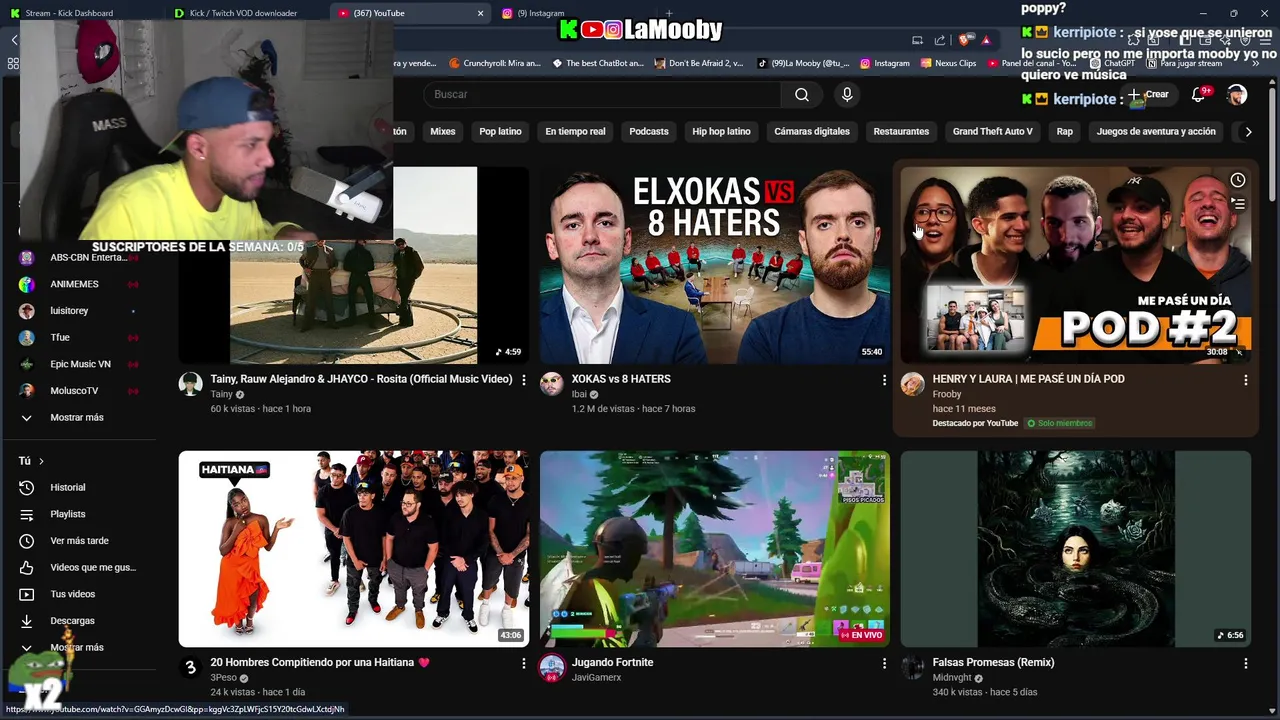Open JaviGamerx channel avatar
Viewport: 1280px width, 720px height.
[552, 668]
